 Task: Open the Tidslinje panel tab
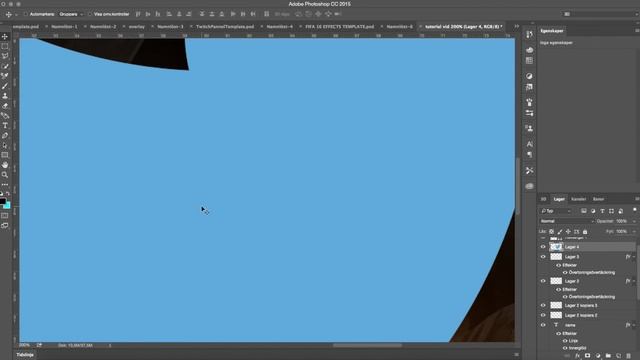click(25, 355)
